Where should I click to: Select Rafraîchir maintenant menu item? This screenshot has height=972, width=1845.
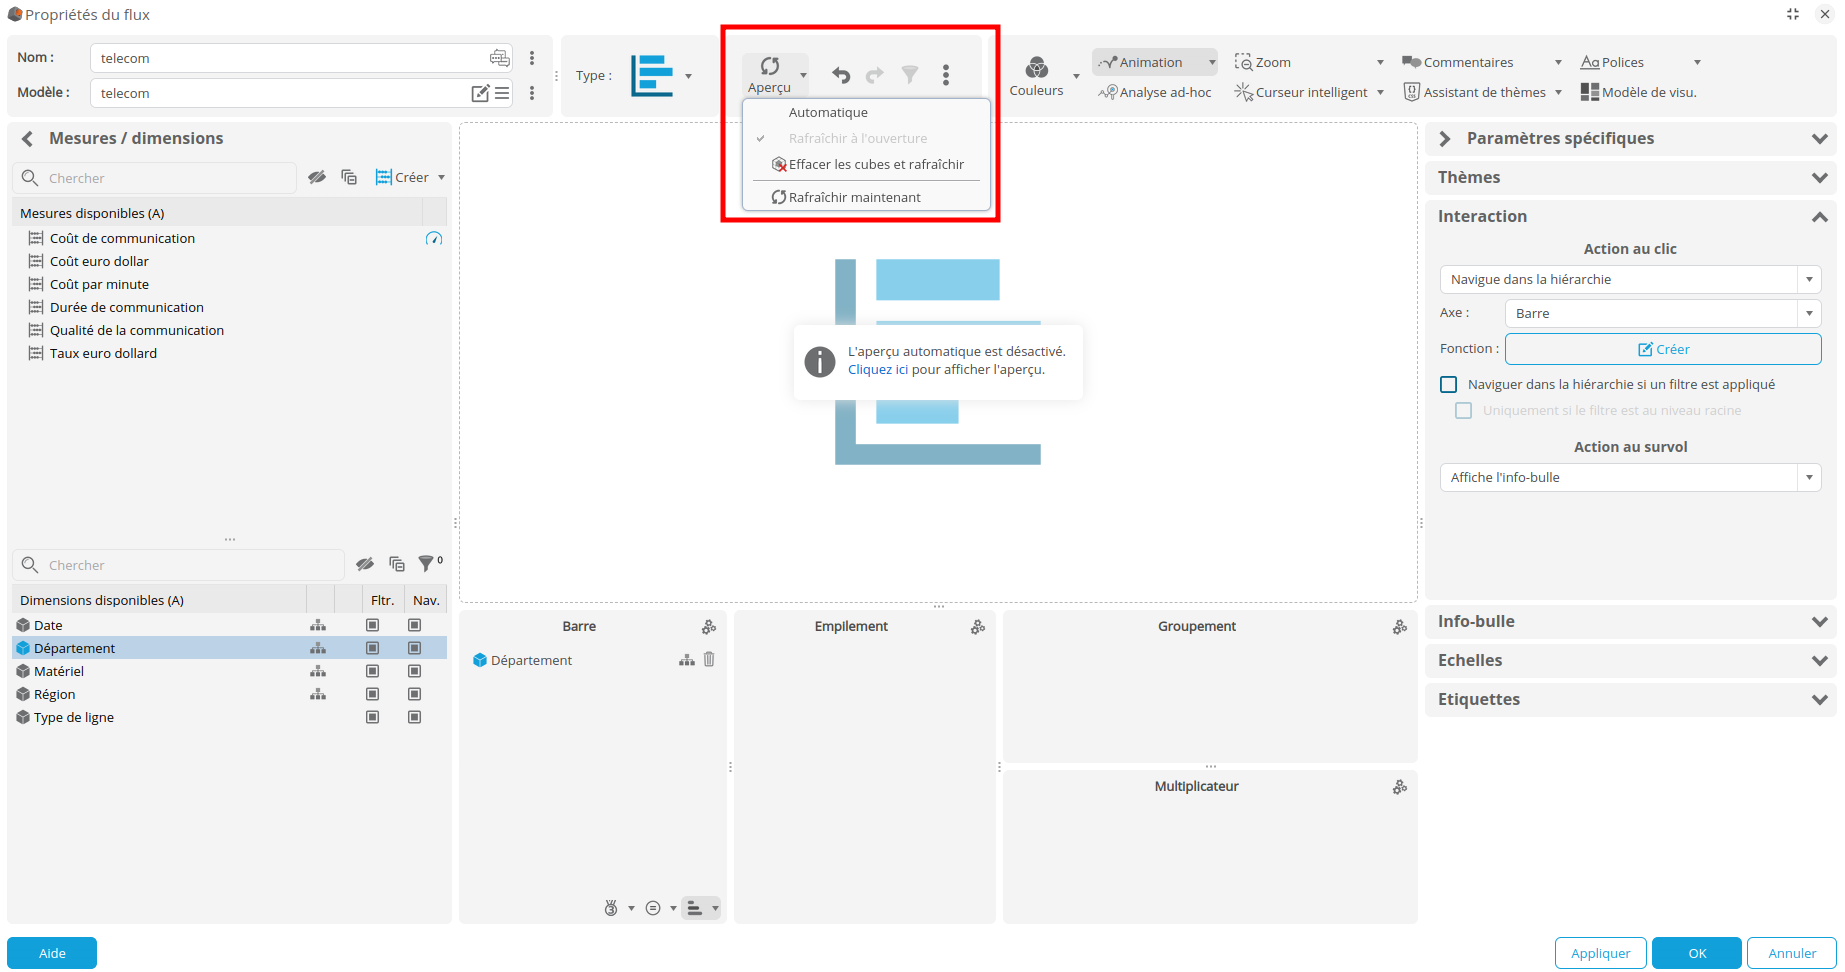pos(854,197)
